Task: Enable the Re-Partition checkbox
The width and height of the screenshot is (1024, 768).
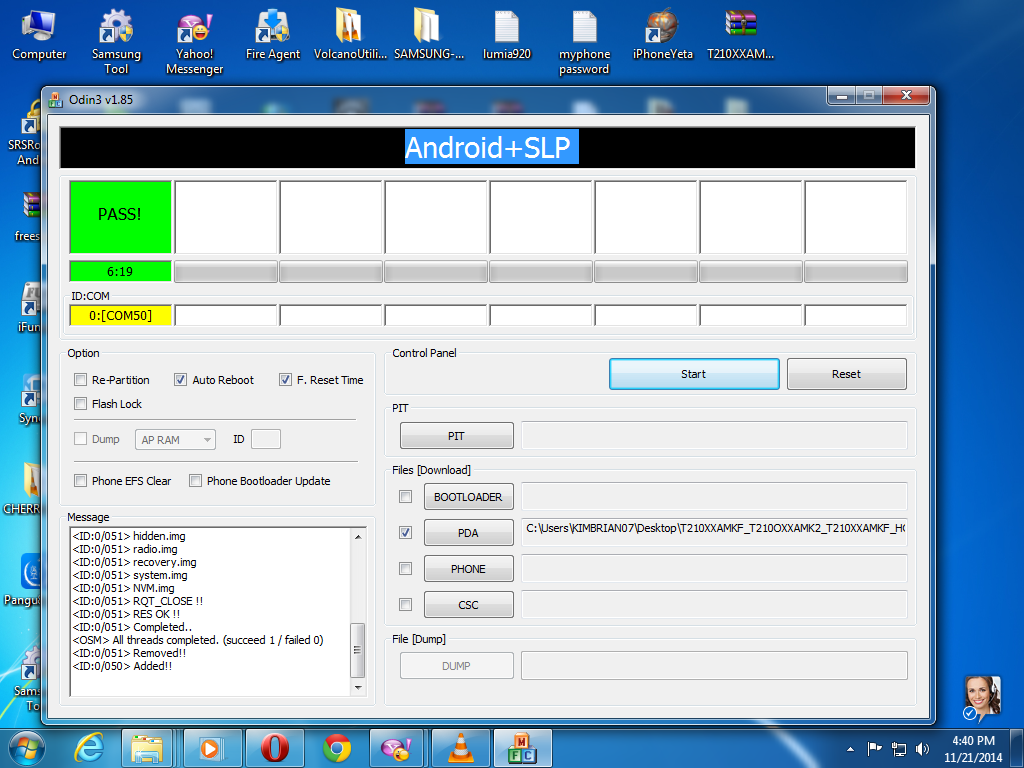Action: [x=80, y=380]
